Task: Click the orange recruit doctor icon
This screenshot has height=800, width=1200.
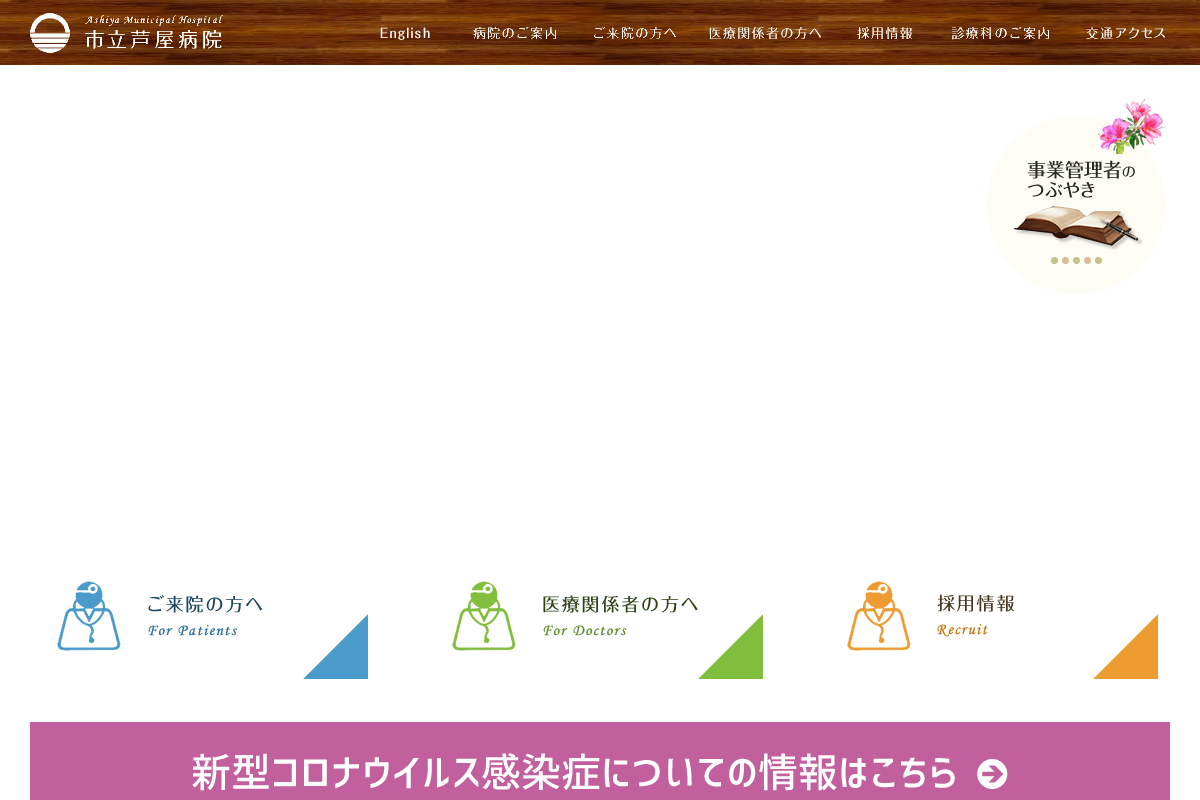Action: click(879, 616)
